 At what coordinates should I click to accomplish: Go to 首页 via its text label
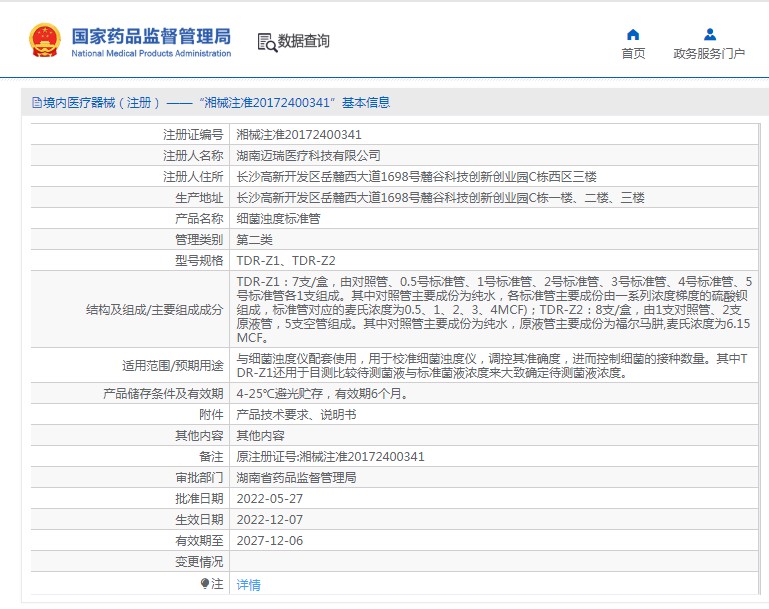coord(632,54)
